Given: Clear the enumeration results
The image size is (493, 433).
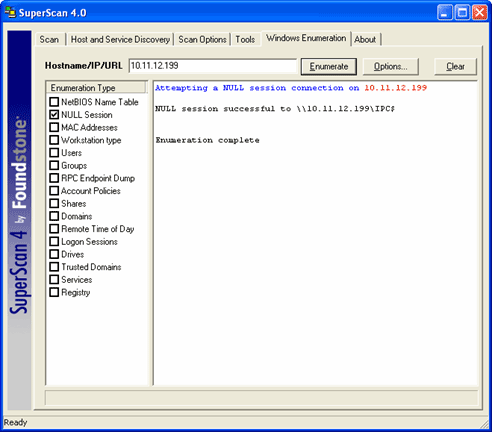Looking at the screenshot, I should click(x=455, y=66).
